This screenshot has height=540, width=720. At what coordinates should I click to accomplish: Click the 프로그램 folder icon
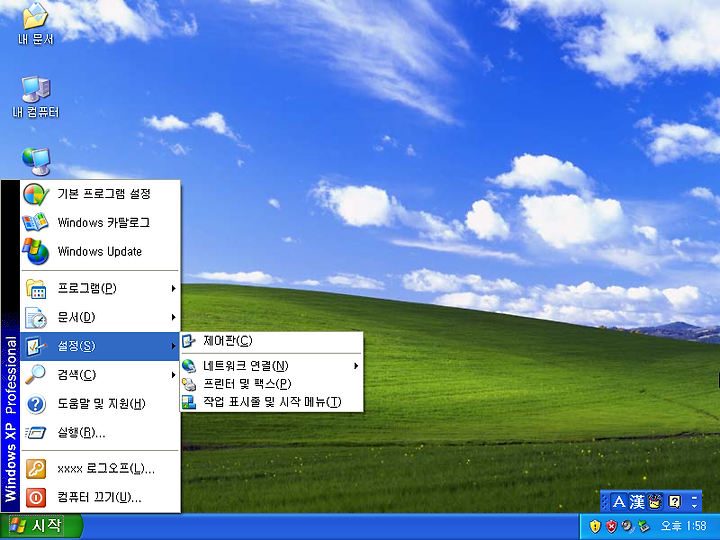coord(35,289)
